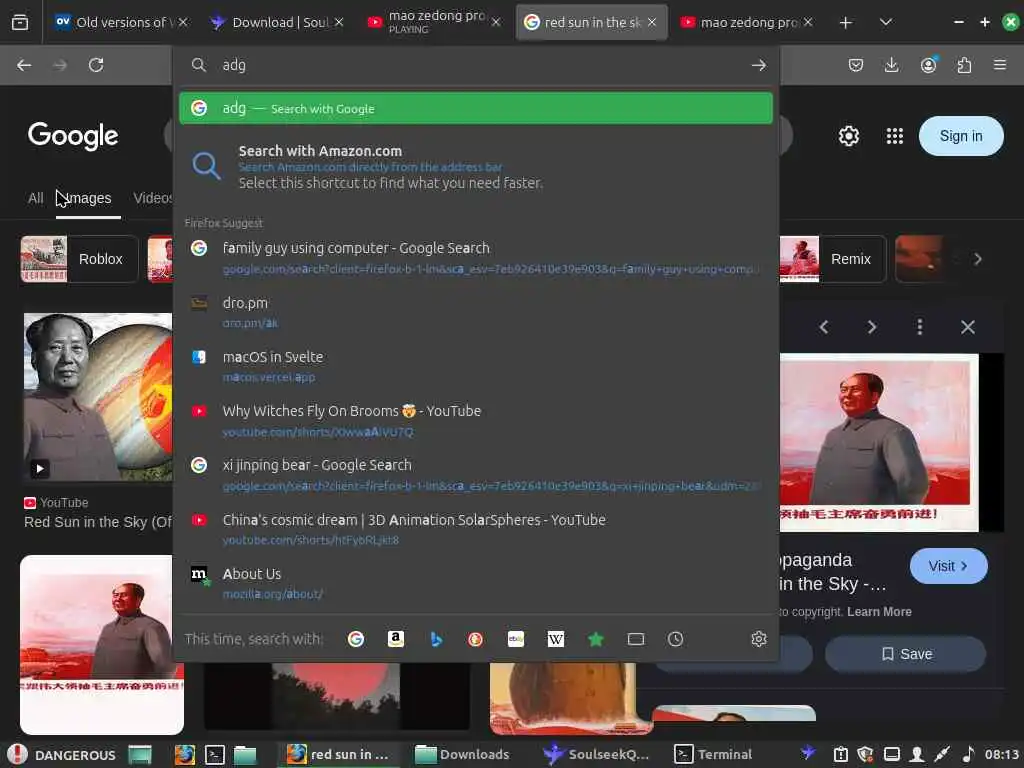Search bookmarks with the green star icon
Viewport: 1024px width, 768px height.
pyautogui.click(x=596, y=639)
